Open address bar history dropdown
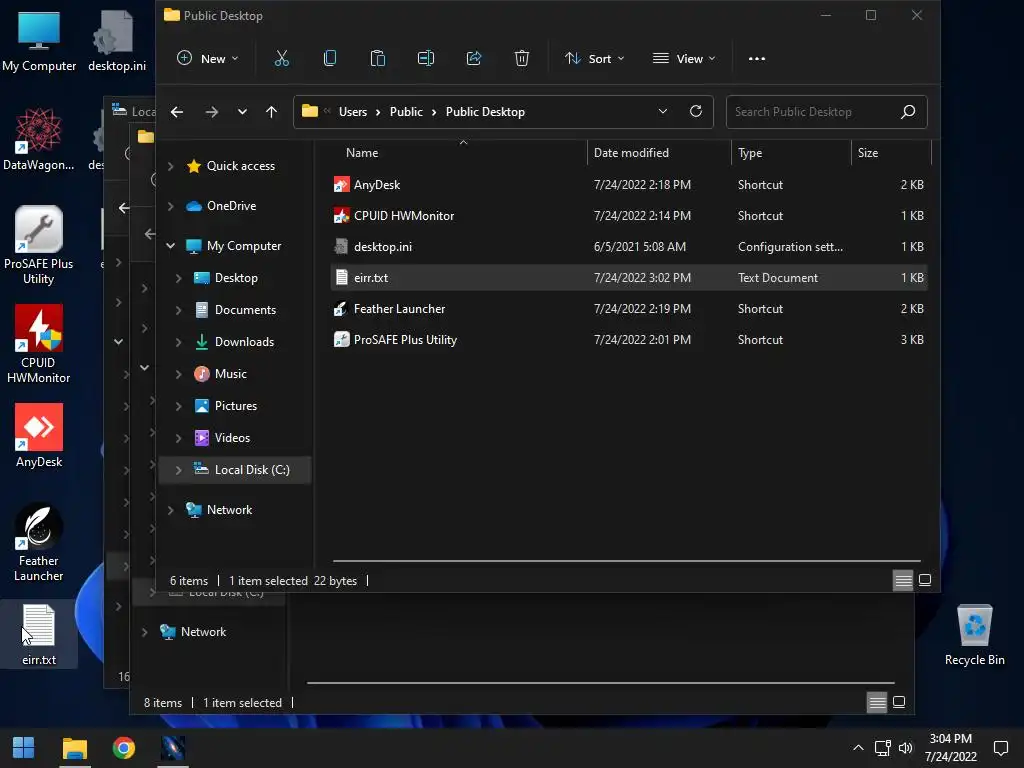Image resolution: width=1024 pixels, height=768 pixels. pos(663,111)
